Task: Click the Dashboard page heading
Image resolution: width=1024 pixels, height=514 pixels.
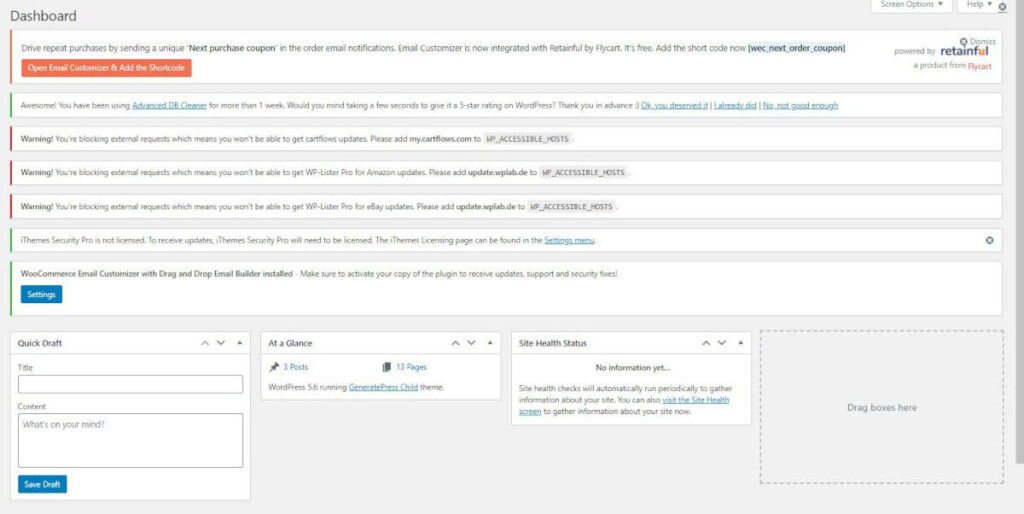Action: pos(43,16)
